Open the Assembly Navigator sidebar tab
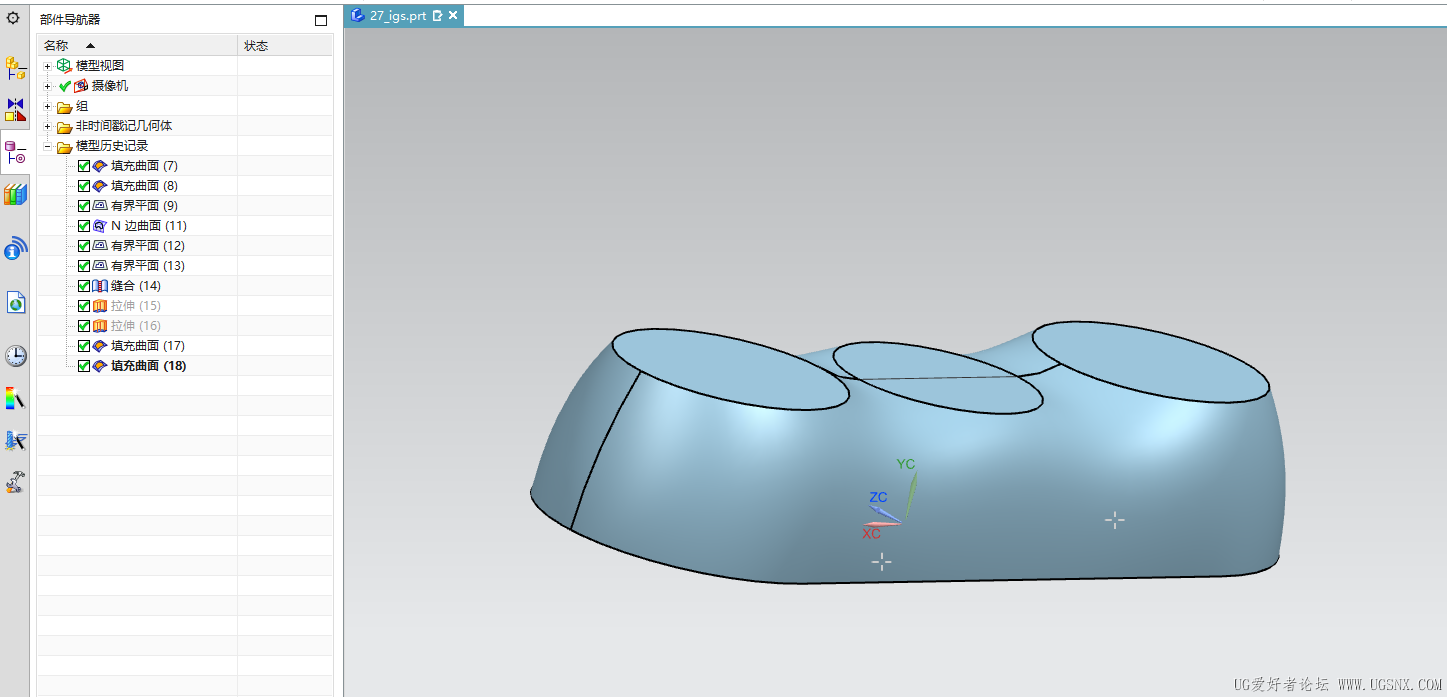Image resolution: width=1447 pixels, height=697 pixels. 15,68
